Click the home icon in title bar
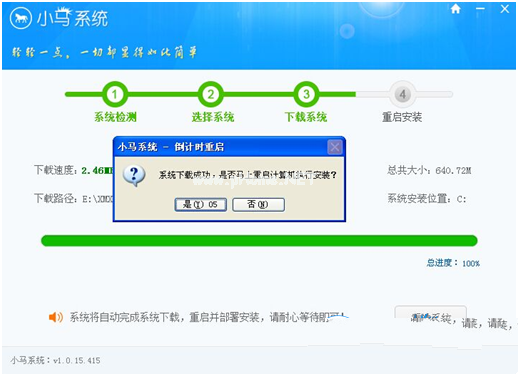The image size is (518, 376). 455,9
